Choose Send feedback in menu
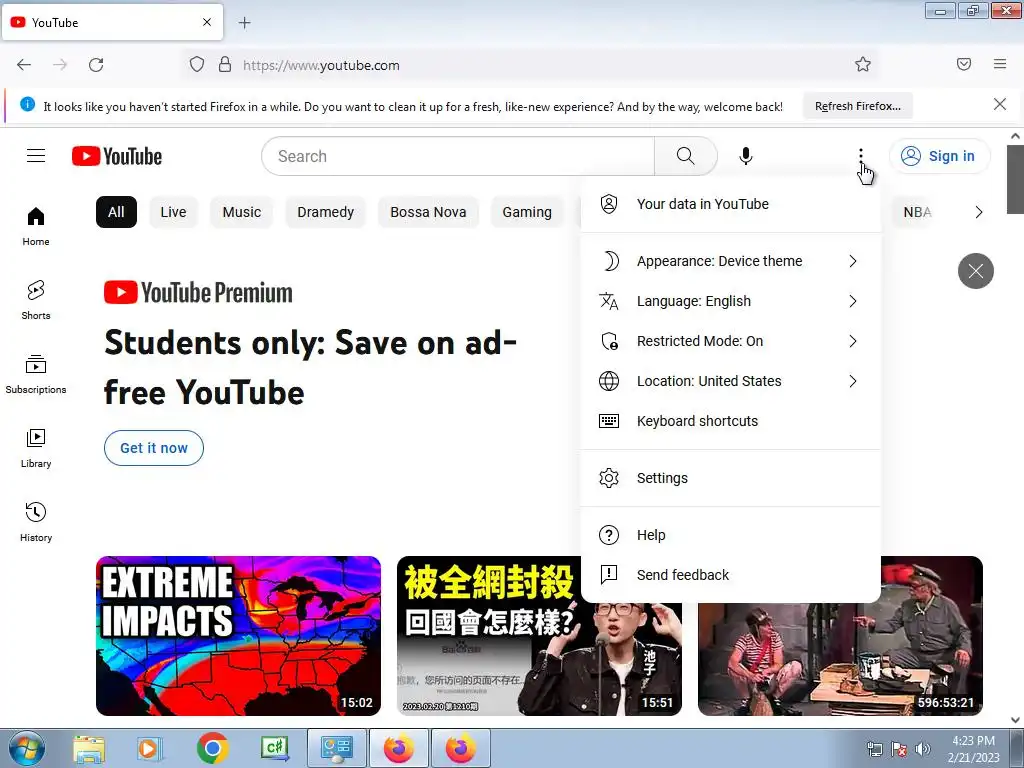This screenshot has height=768, width=1024. [x=730, y=575]
